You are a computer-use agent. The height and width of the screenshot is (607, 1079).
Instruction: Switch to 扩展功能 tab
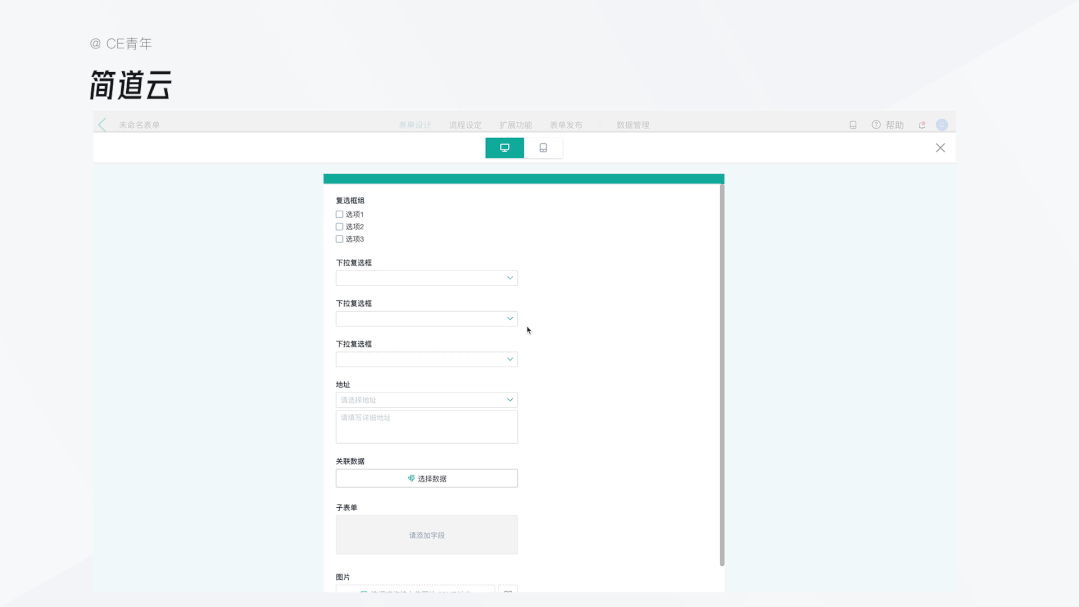coord(515,125)
